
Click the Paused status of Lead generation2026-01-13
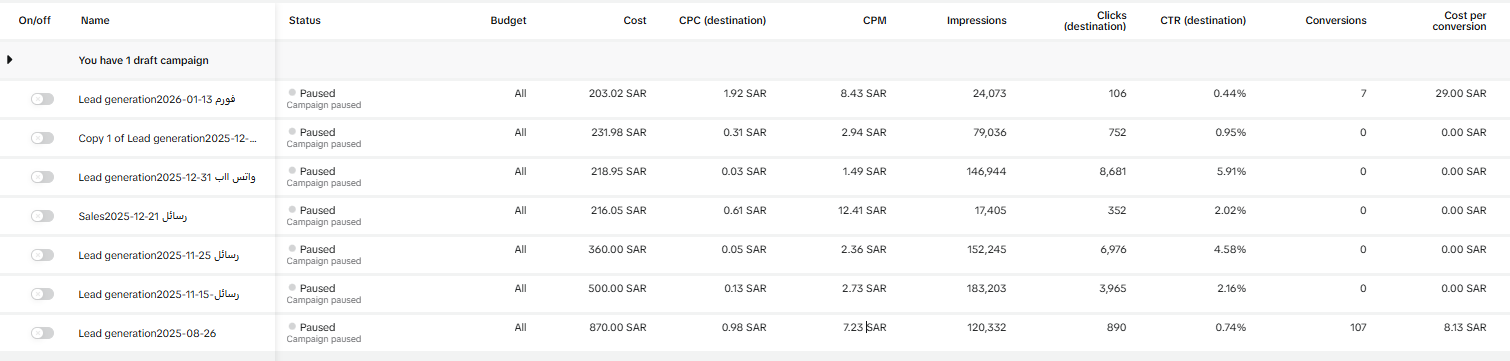[317, 93]
